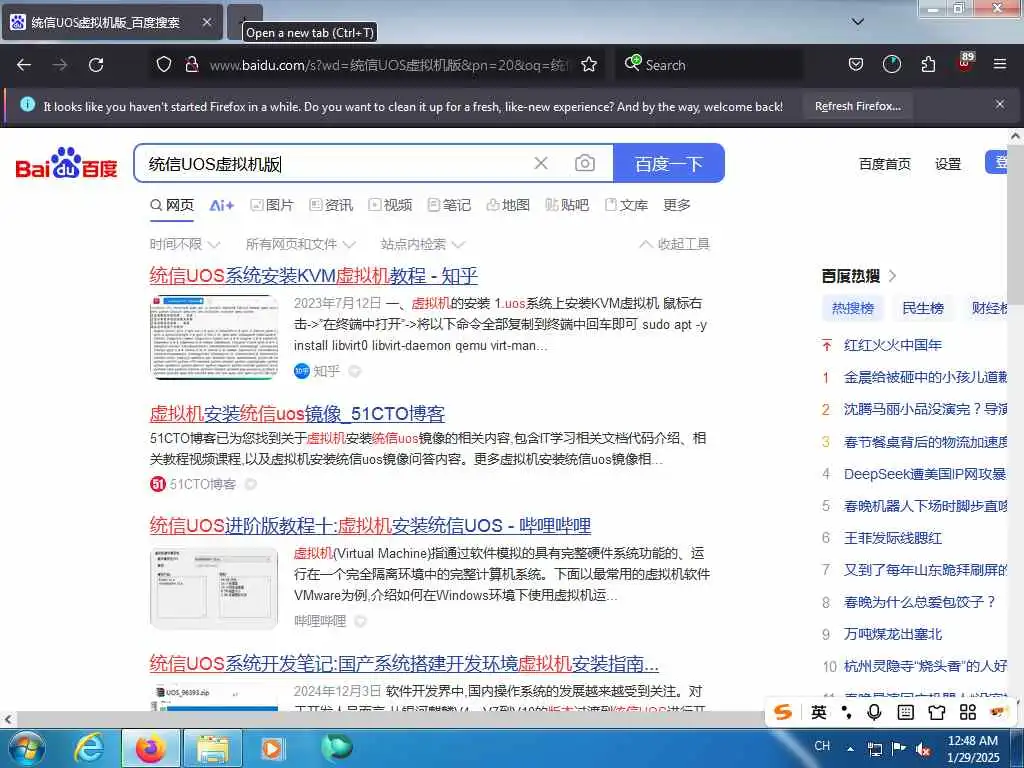The height and width of the screenshot is (768, 1024).
Task: Click the Firefox taskbar icon
Action: [x=151, y=748]
